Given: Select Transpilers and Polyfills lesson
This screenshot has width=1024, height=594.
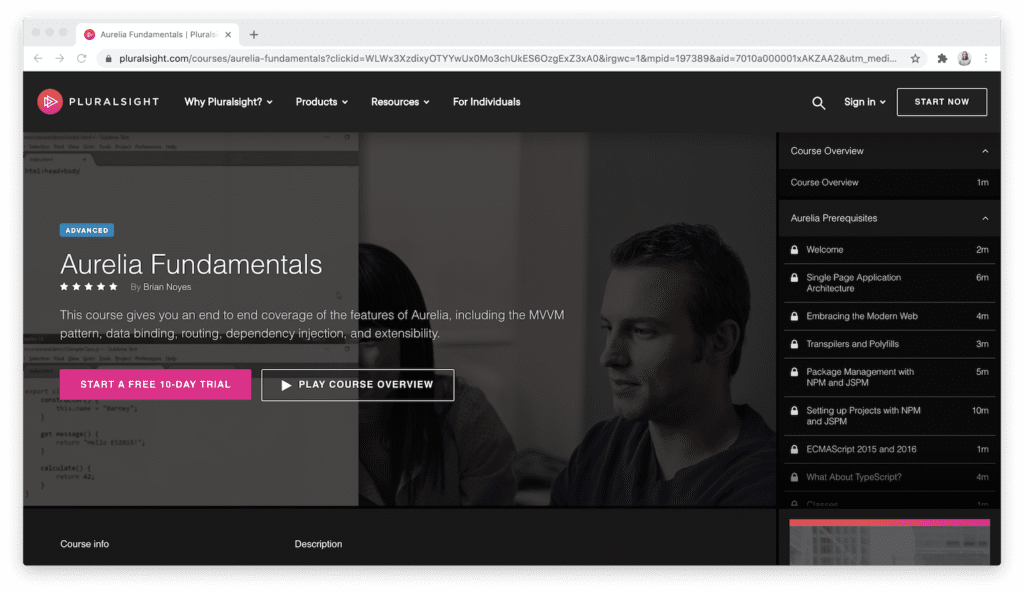Looking at the screenshot, I should pyautogui.click(x=852, y=344).
